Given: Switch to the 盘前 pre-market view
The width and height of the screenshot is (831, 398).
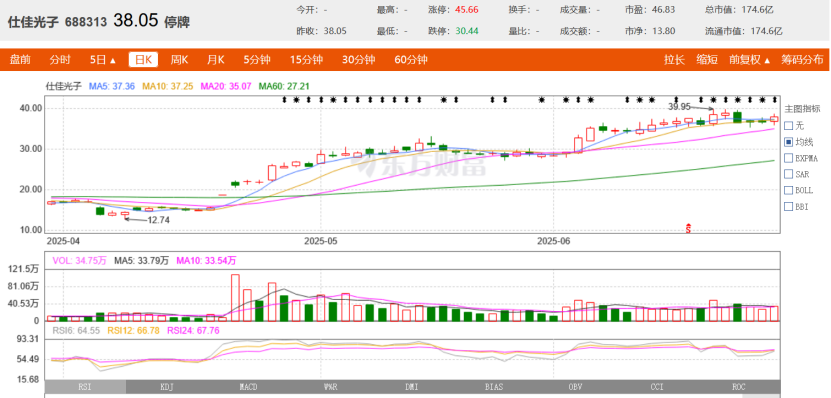Looking at the screenshot, I should [20, 60].
